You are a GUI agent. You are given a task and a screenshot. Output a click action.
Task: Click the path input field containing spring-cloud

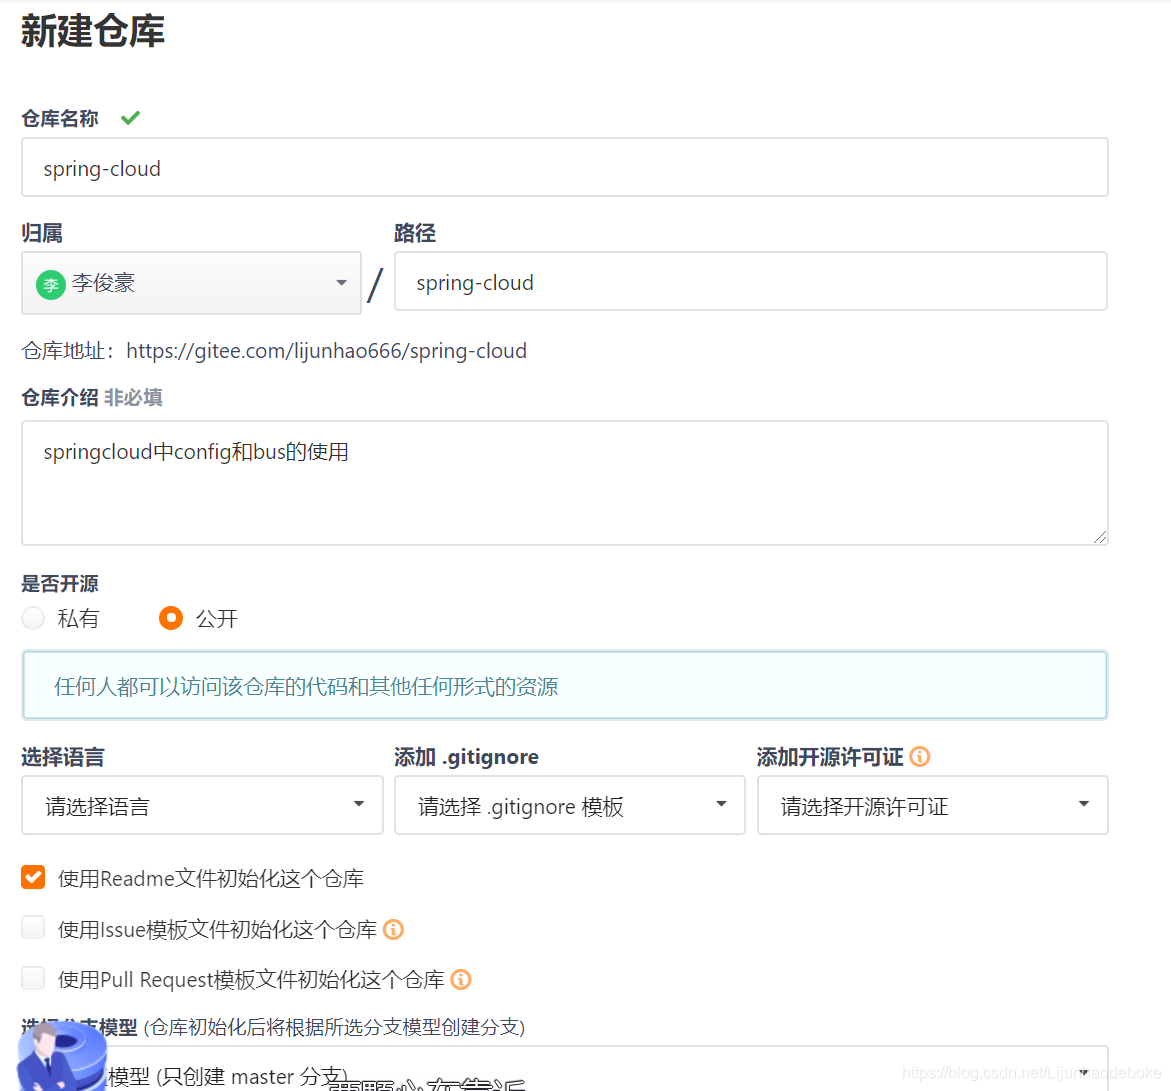tap(751, 282)
